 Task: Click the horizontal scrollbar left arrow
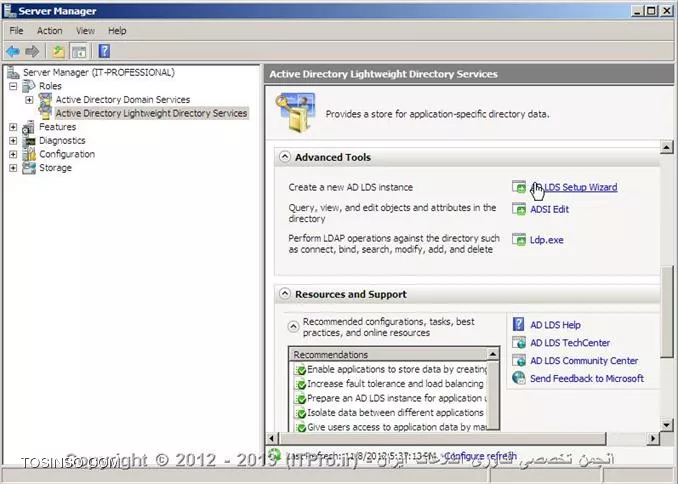coord(271,438)
